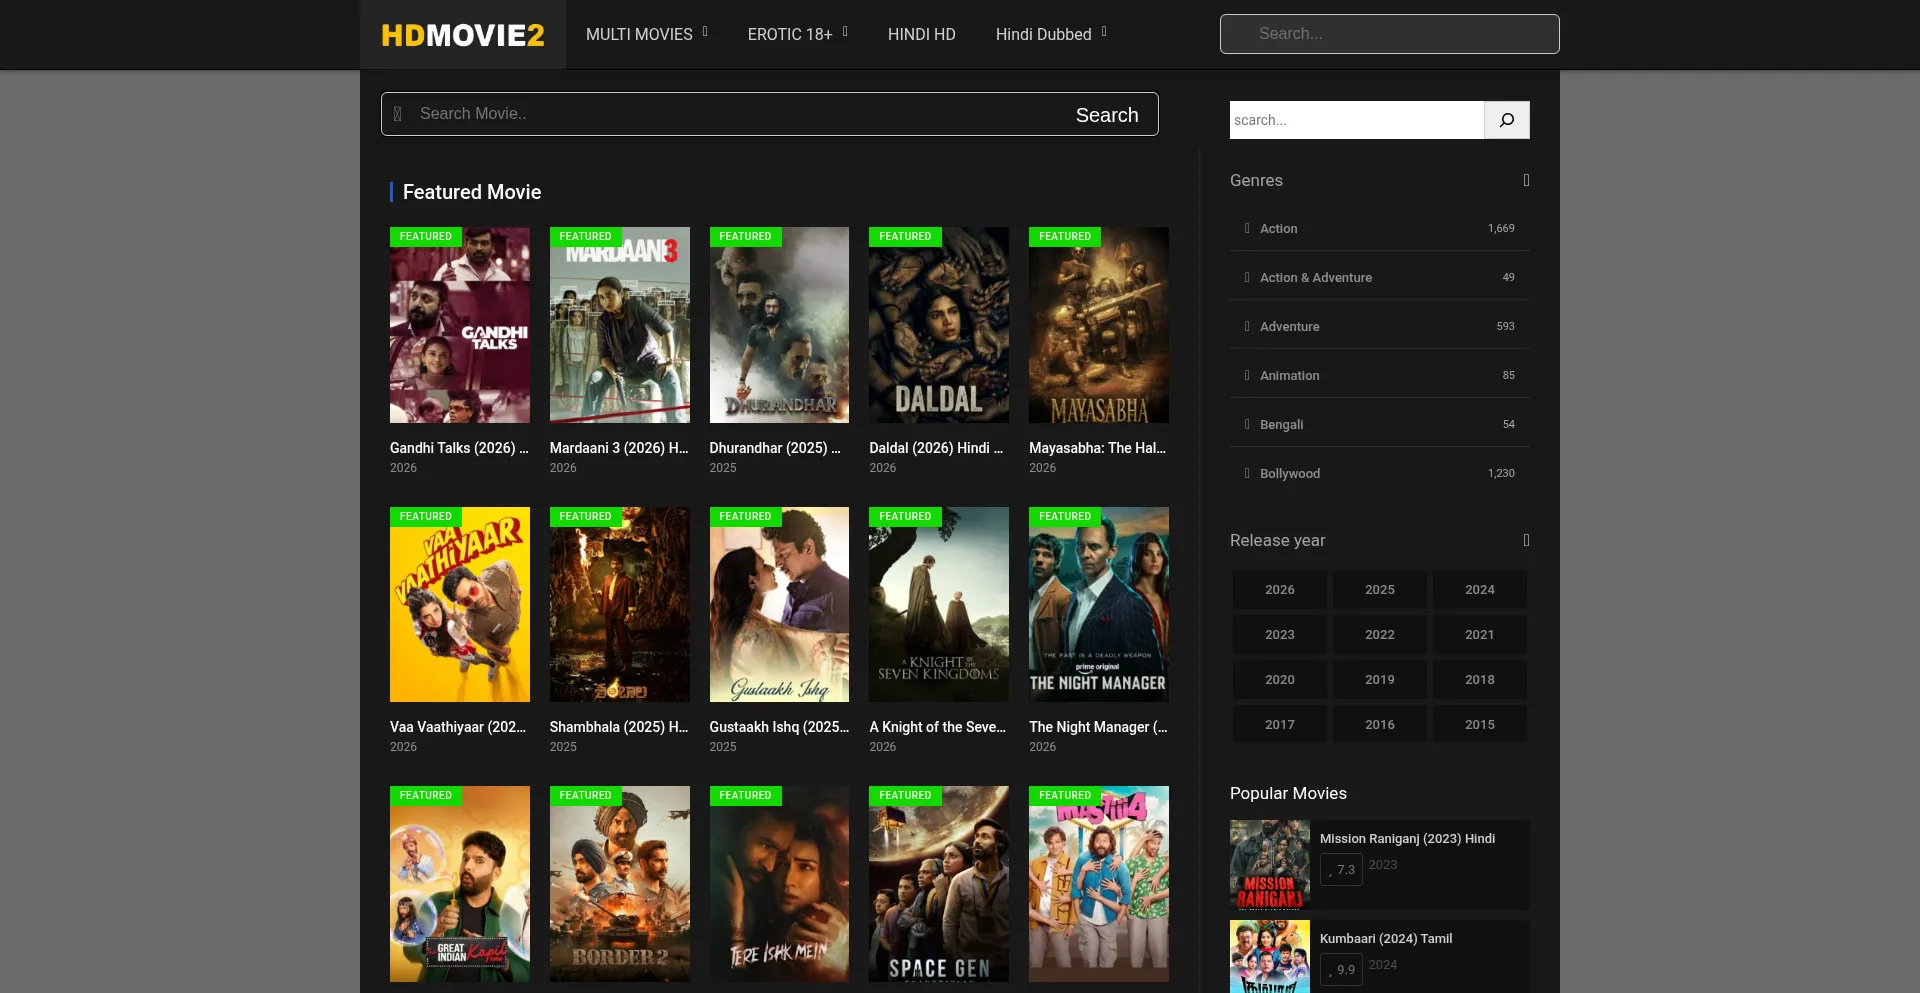This screenshot has width=1920, height=993.
Task: Click the Daldal (2026) Hindi title link
Action: coord(936,448)
